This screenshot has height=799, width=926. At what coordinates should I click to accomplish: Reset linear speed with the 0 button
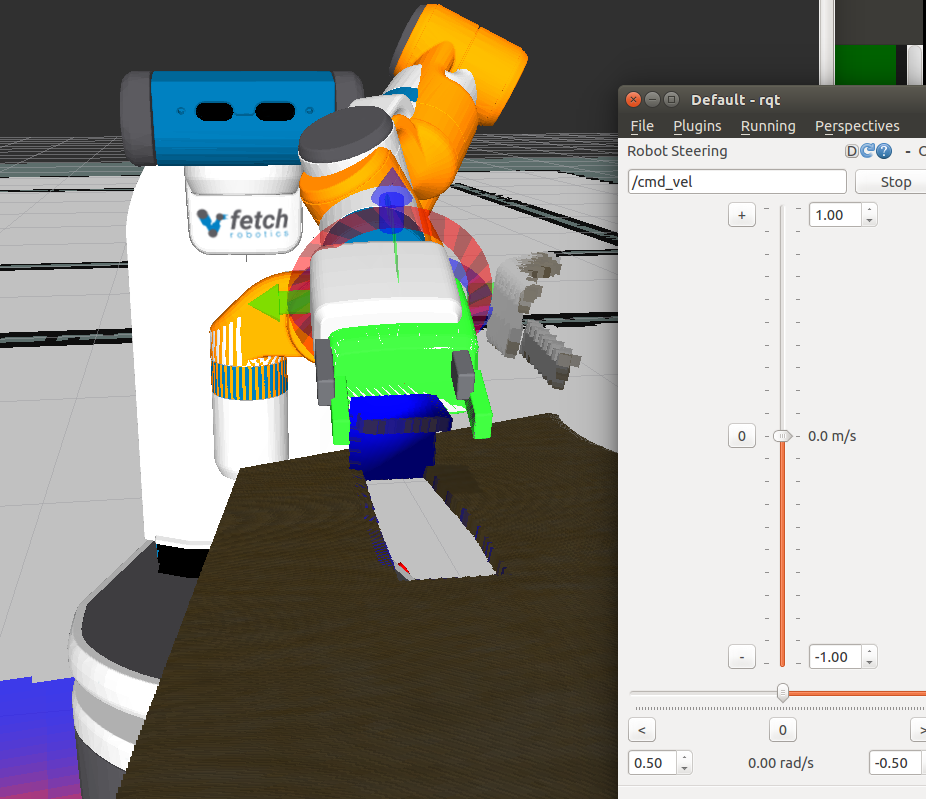click(741, 436)
